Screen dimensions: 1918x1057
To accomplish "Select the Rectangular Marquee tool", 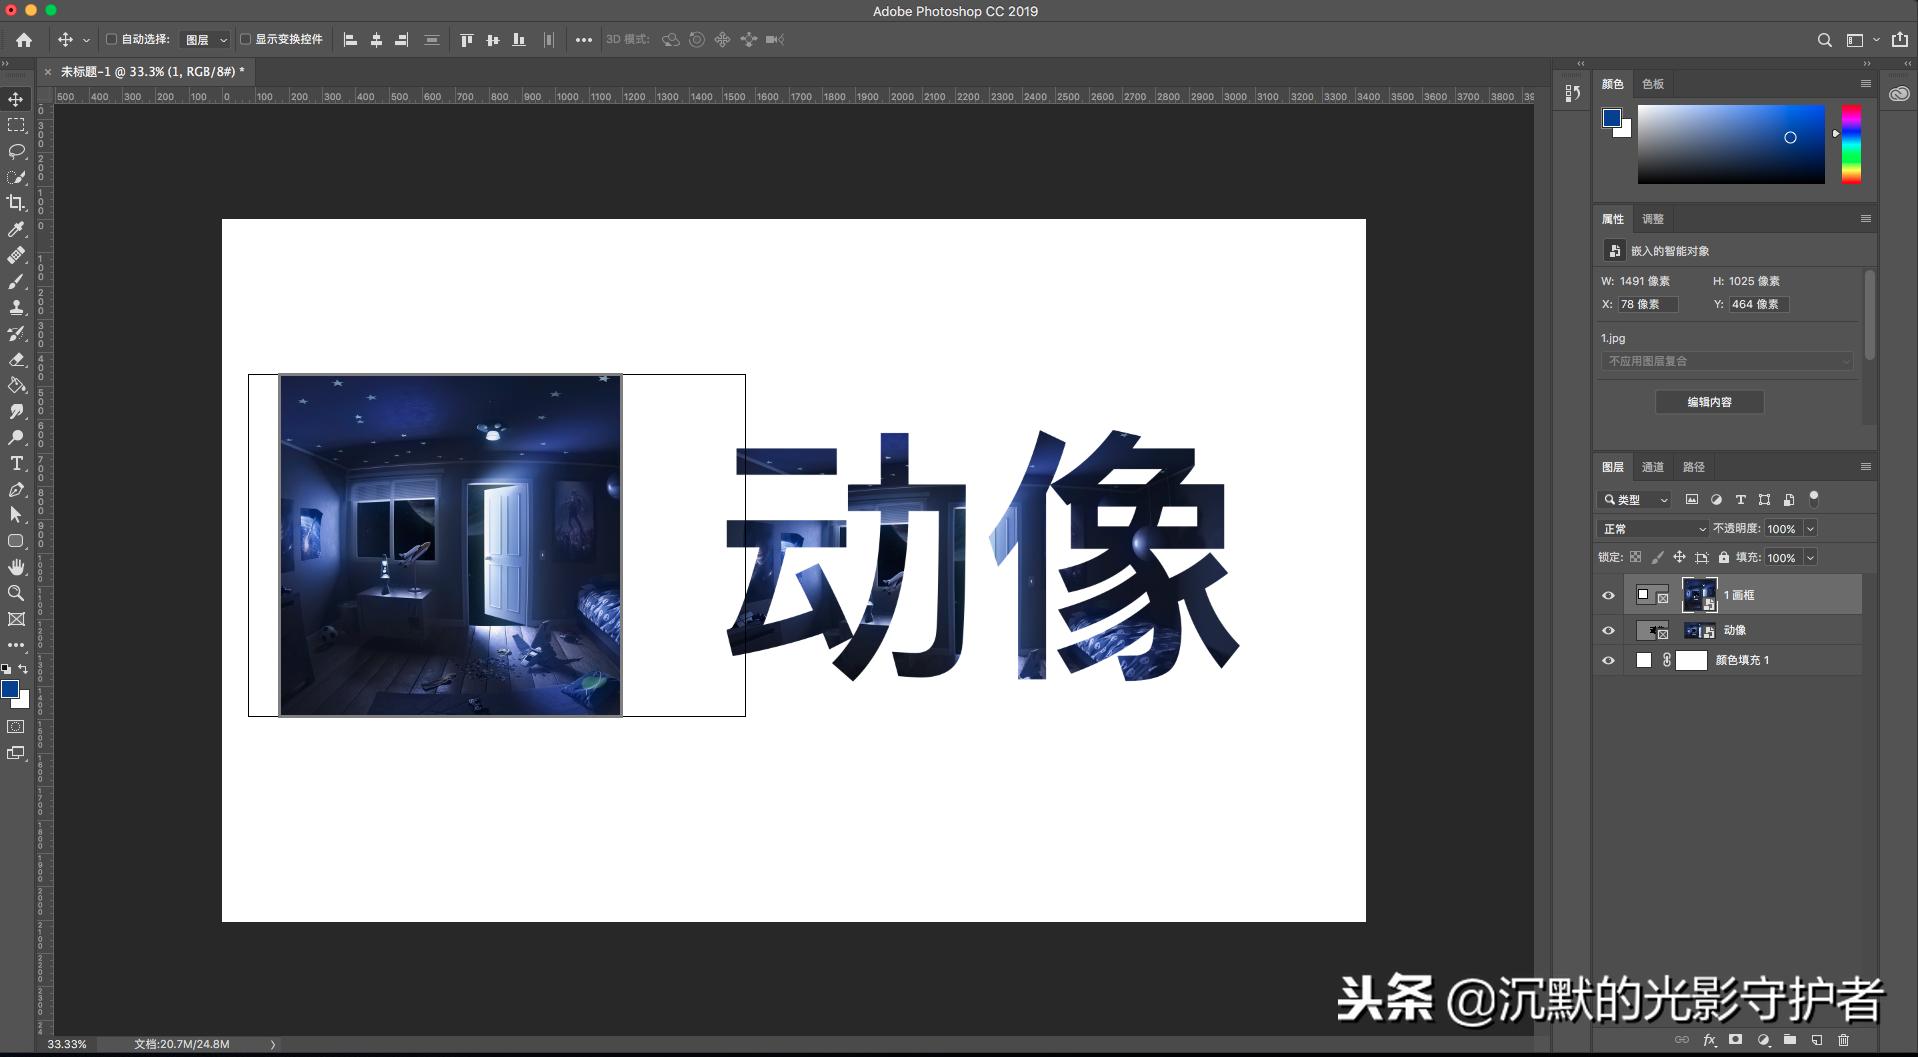I will 15,124.
